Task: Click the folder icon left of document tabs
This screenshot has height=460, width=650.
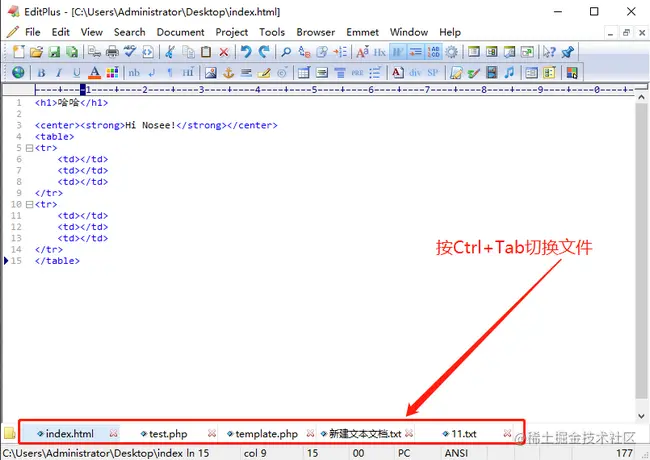Action: pos(10,433)
